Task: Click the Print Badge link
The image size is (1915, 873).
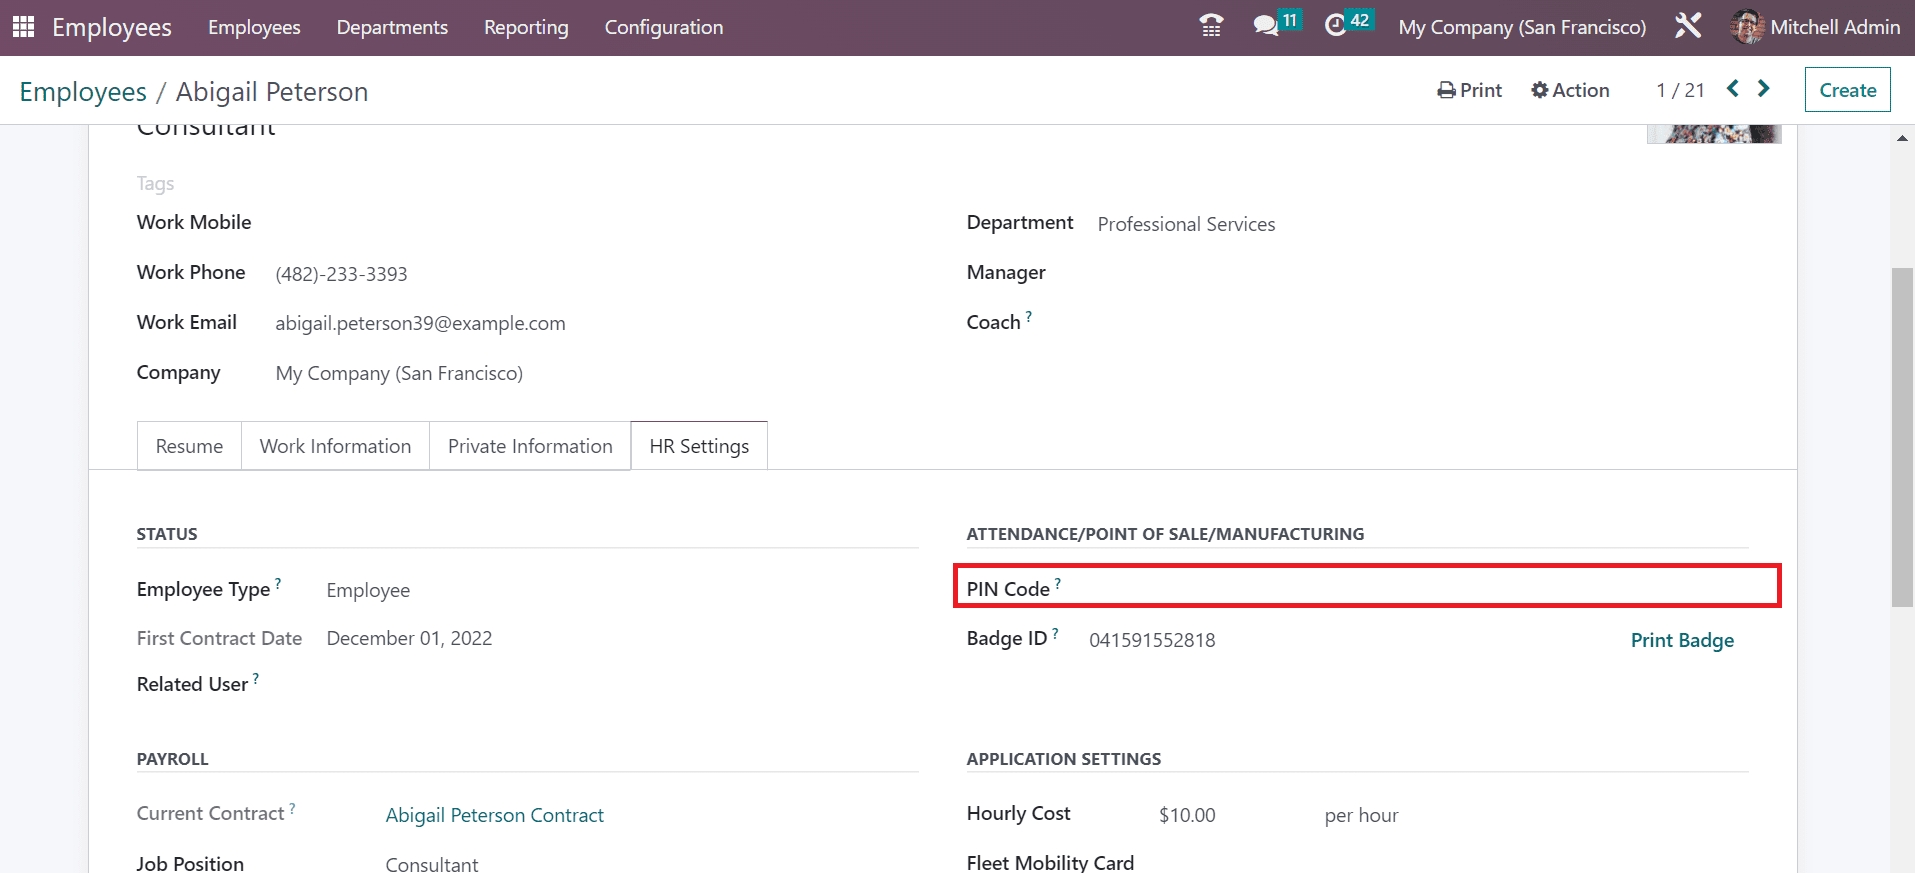Action: (1682, 640)
